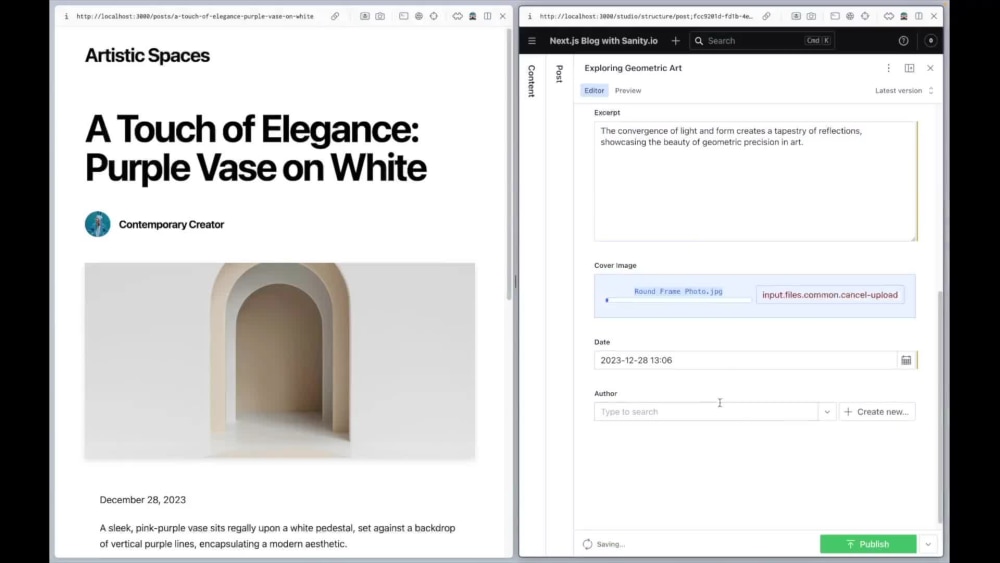Focus the Author Type to search field
The width and height of the screenshot is (1000, 563).
tap(706, 412)
